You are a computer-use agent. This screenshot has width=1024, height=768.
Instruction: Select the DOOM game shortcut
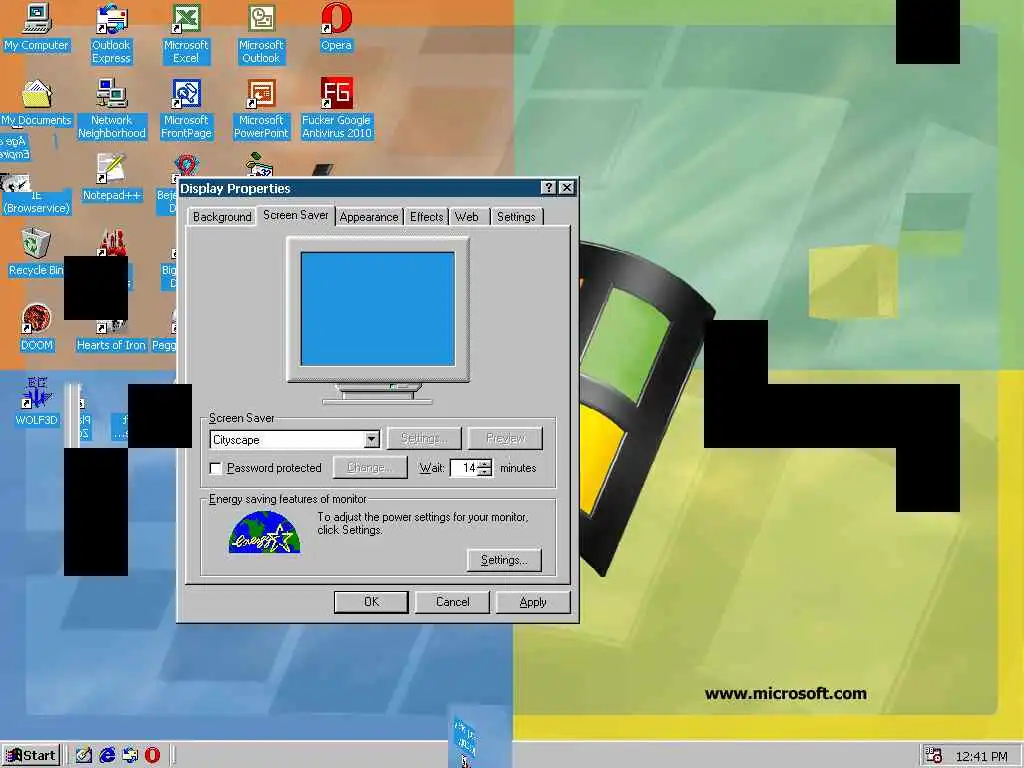tap(37, 328)
